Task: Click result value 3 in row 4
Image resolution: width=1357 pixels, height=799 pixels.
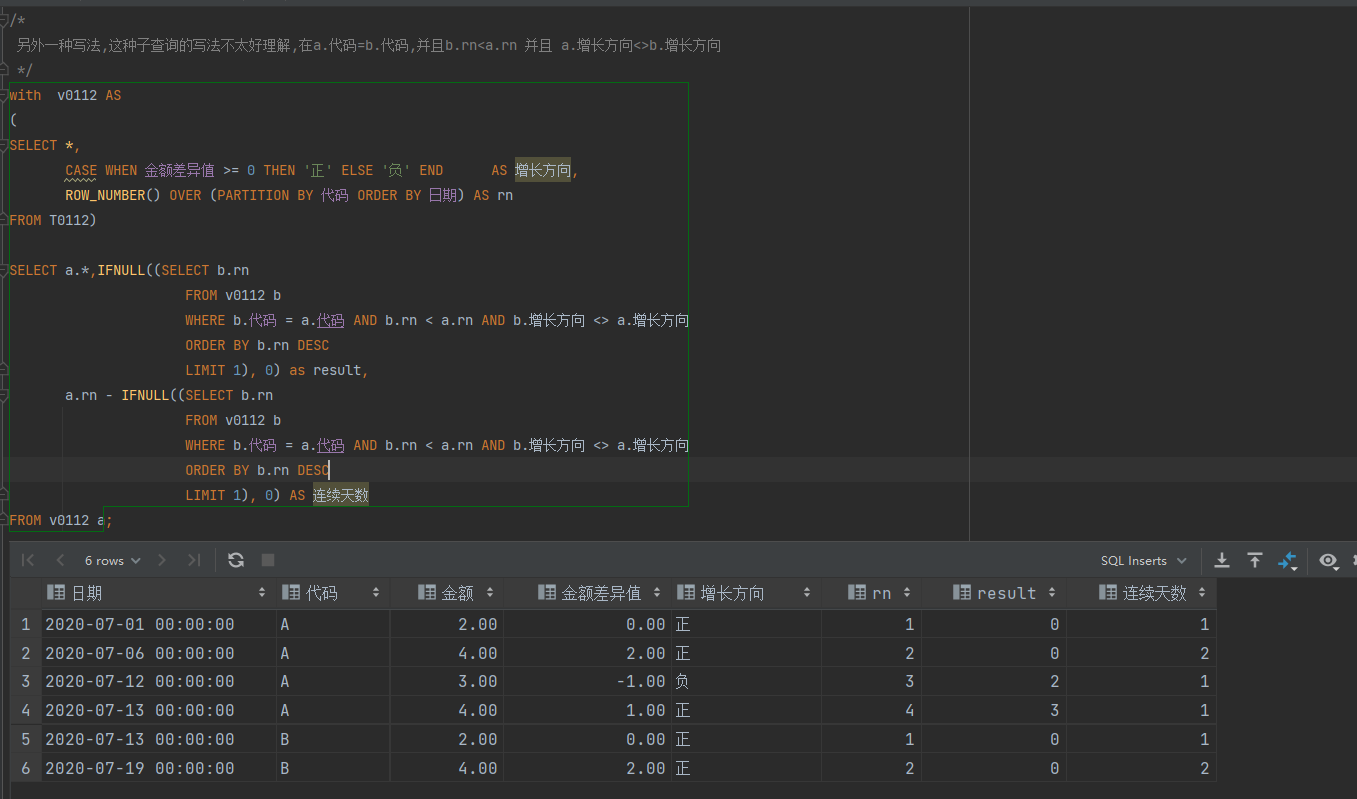Action: pyautogui.click(x=994, y=711)
